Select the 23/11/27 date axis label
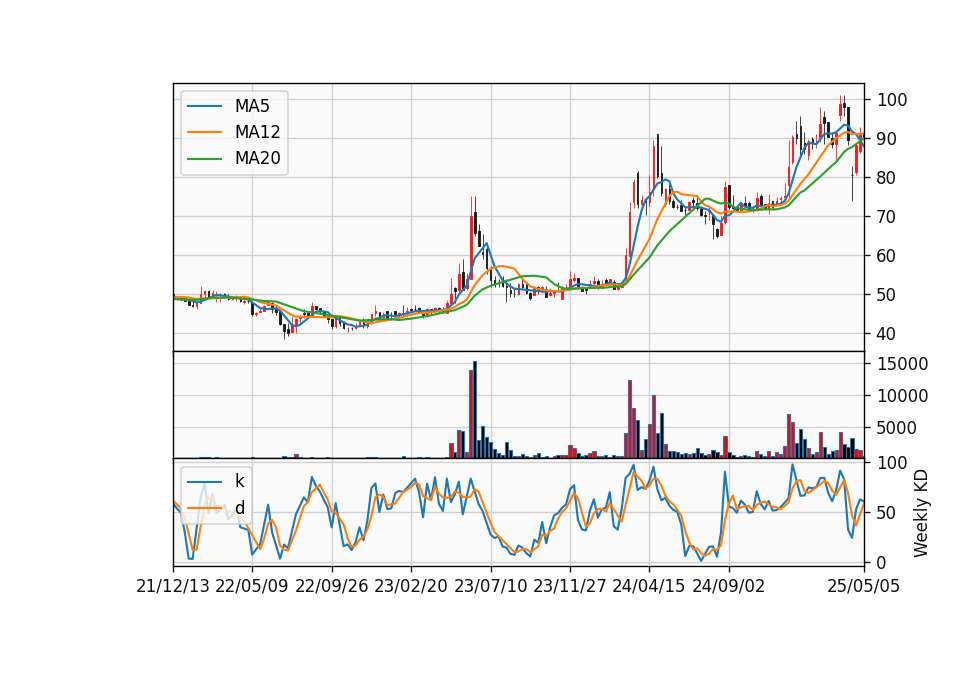 [570, 586]
